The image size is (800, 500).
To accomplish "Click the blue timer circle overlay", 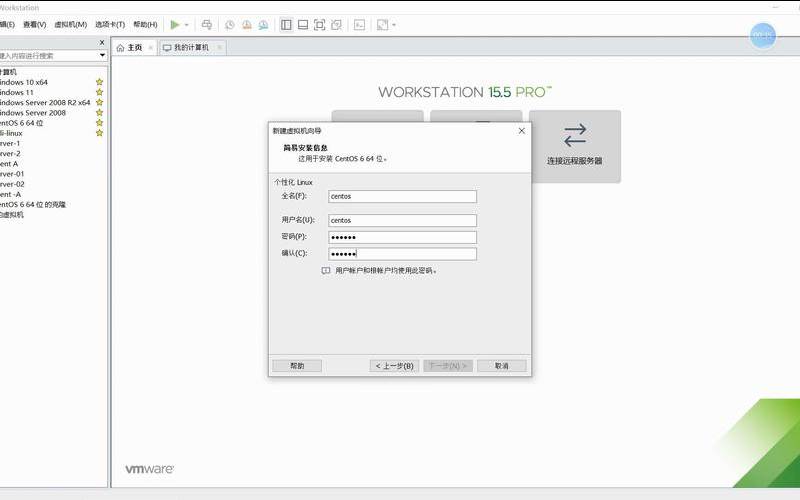I will (x=763, y=35).
